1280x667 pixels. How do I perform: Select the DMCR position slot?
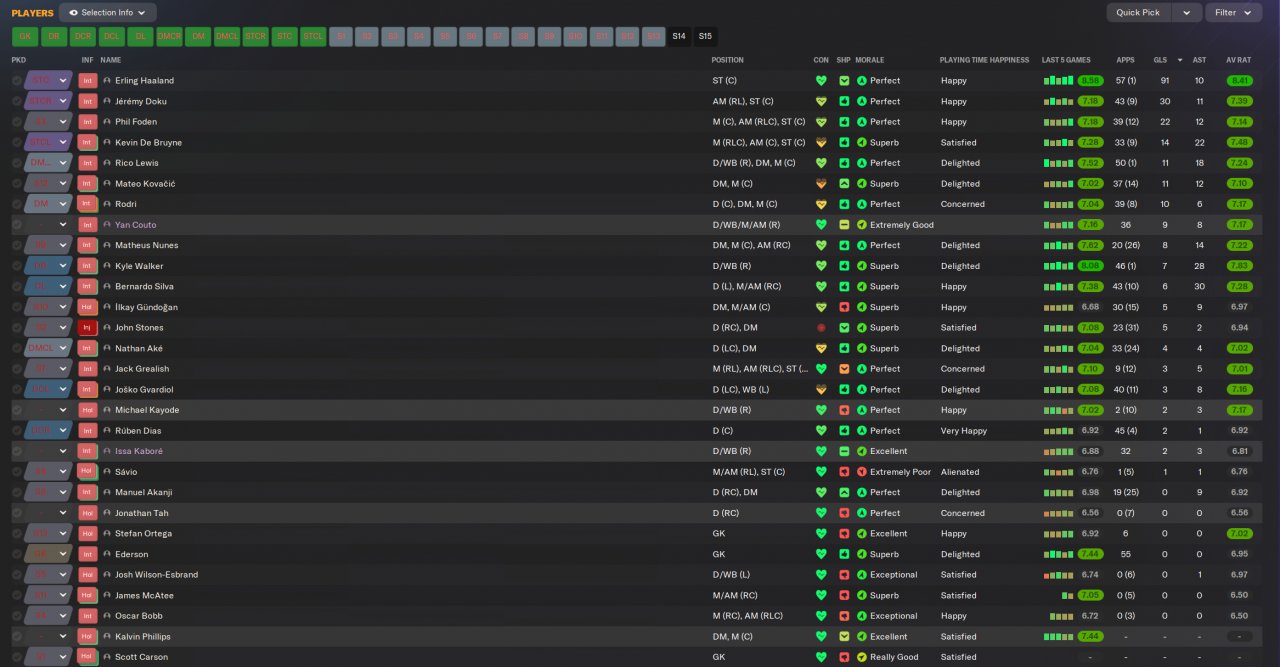[x=170, y=36]
